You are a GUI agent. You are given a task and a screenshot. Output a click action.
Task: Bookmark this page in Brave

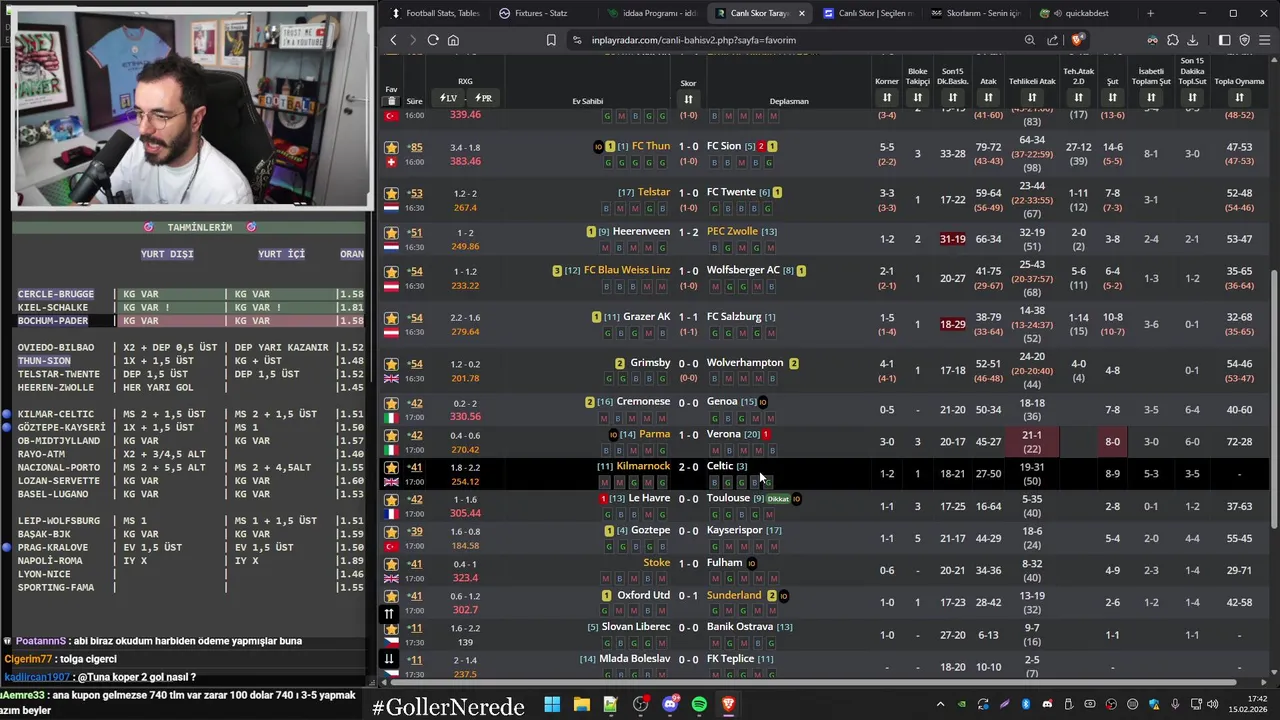(x=551, y=40)
